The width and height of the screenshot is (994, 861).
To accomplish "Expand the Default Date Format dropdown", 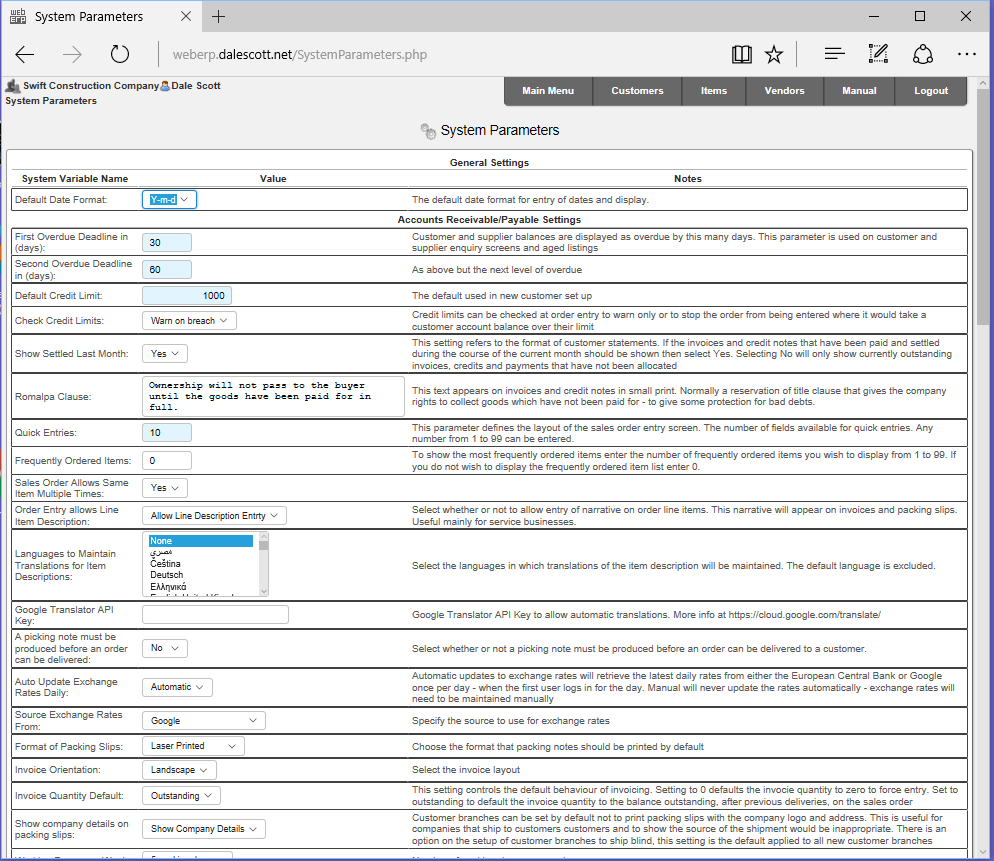I will [x=169, y=200].
